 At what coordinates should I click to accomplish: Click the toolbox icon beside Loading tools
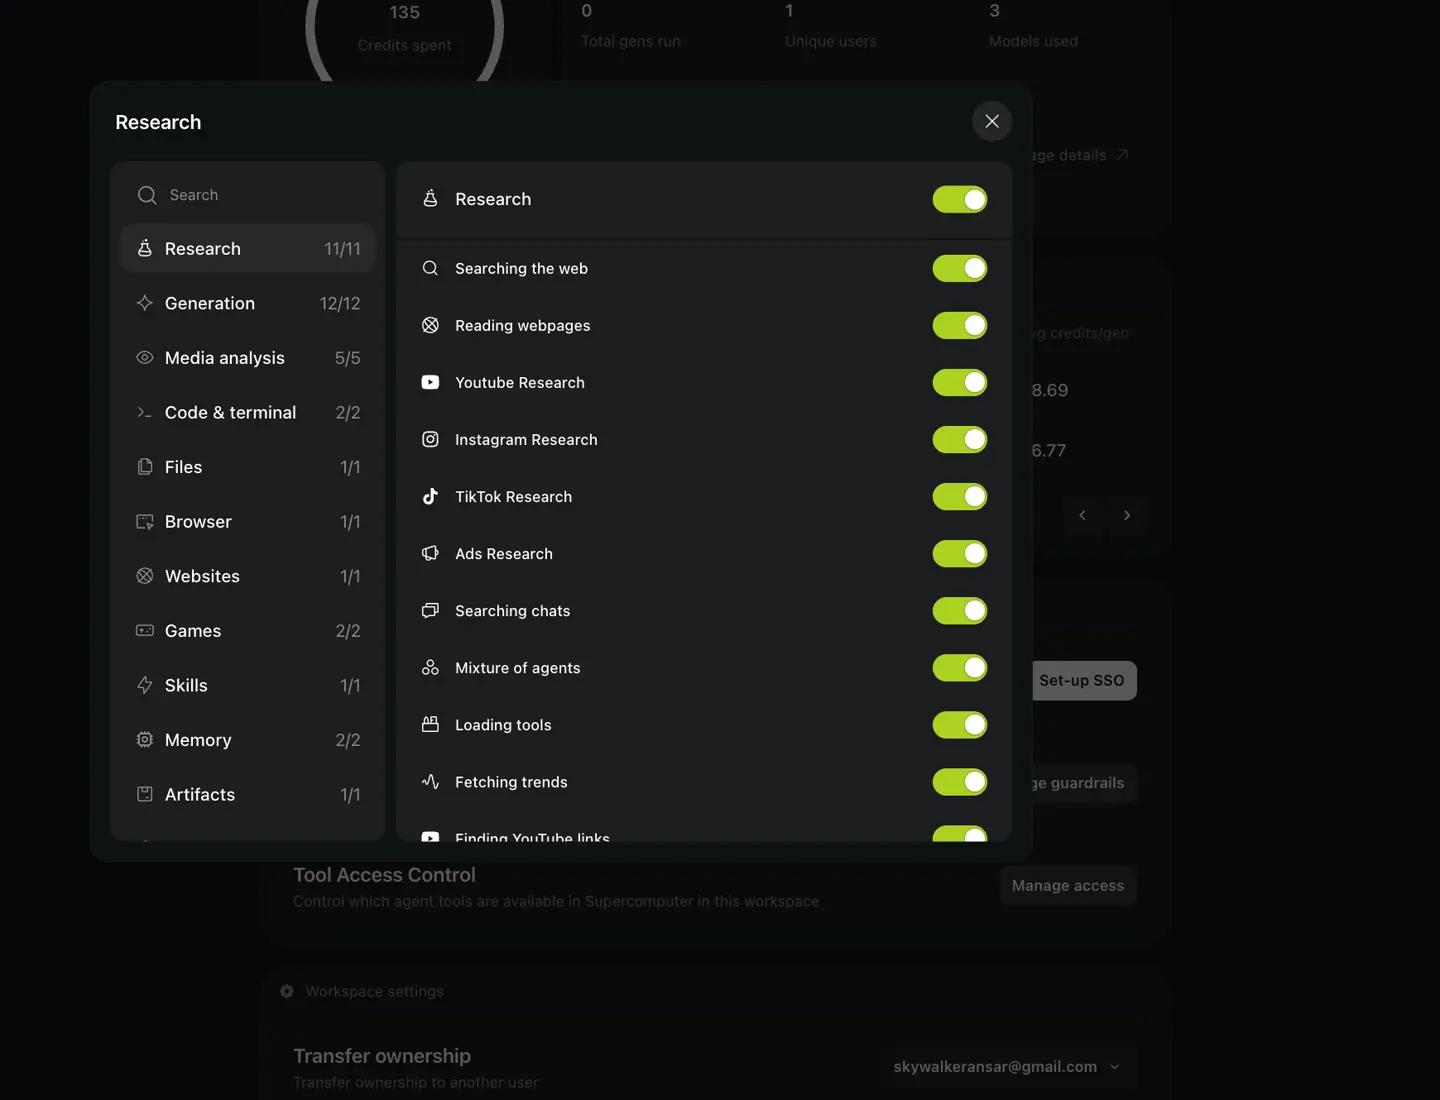coord(430,724)
